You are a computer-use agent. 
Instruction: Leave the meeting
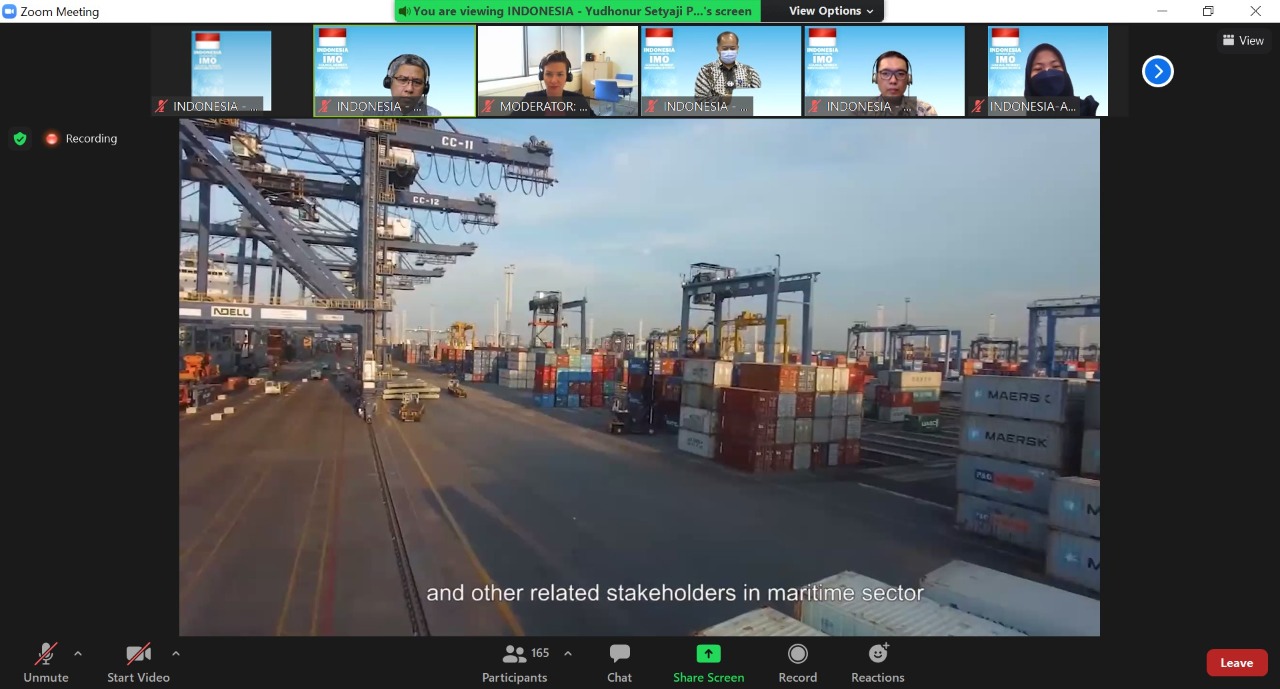(x=1236, y=662)
